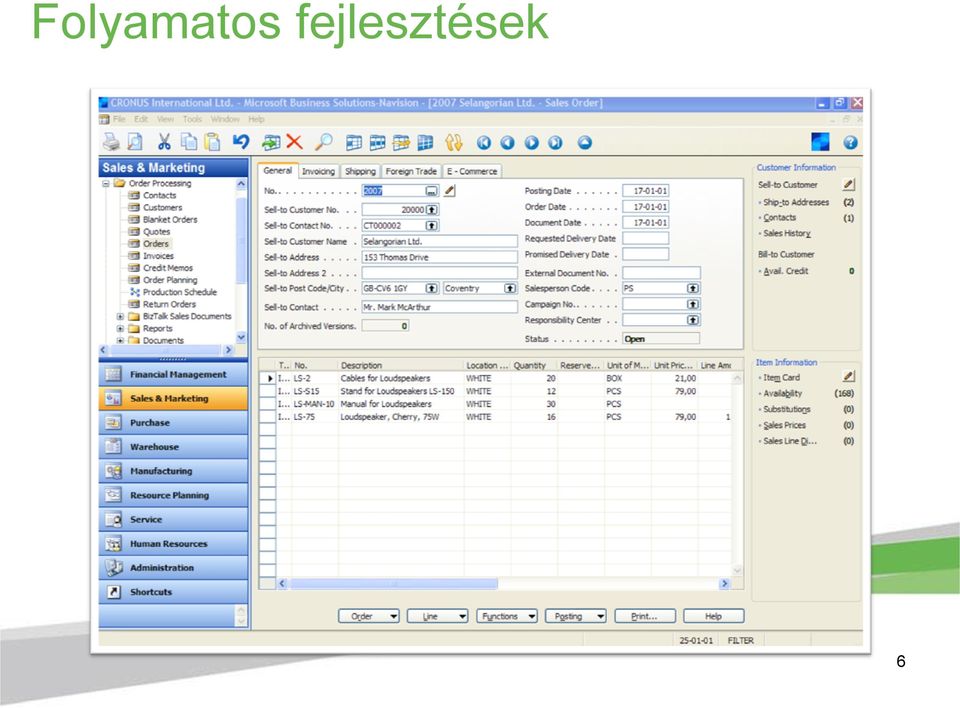Open the Line dropdown button
This screenshot has height=708, width=960.
point(438,616)
